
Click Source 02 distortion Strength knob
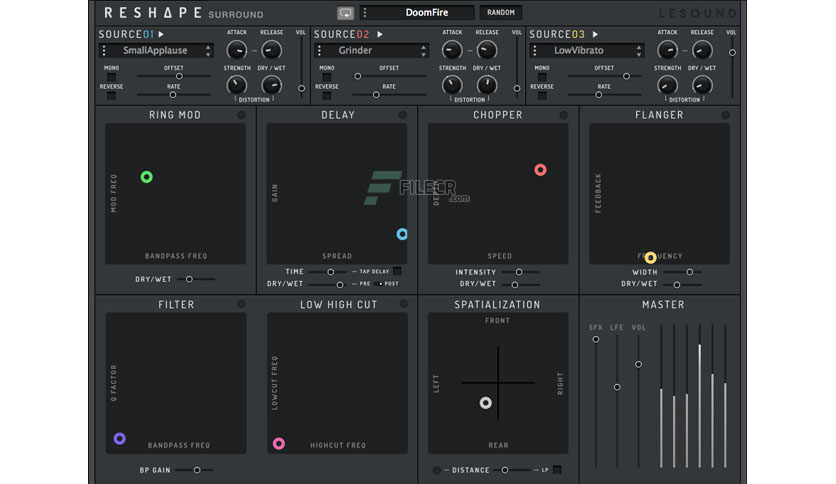pyautogui.click(x=452, y=85)
